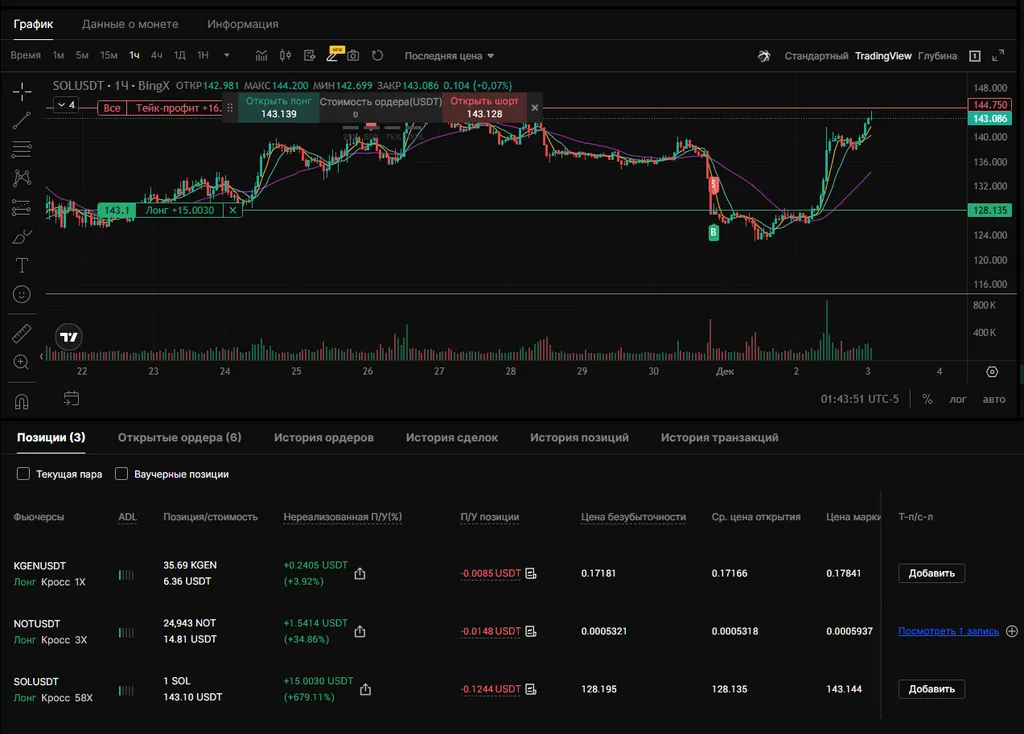
Task: Select the 4ч timeframe
Action: tap(157, 56)
